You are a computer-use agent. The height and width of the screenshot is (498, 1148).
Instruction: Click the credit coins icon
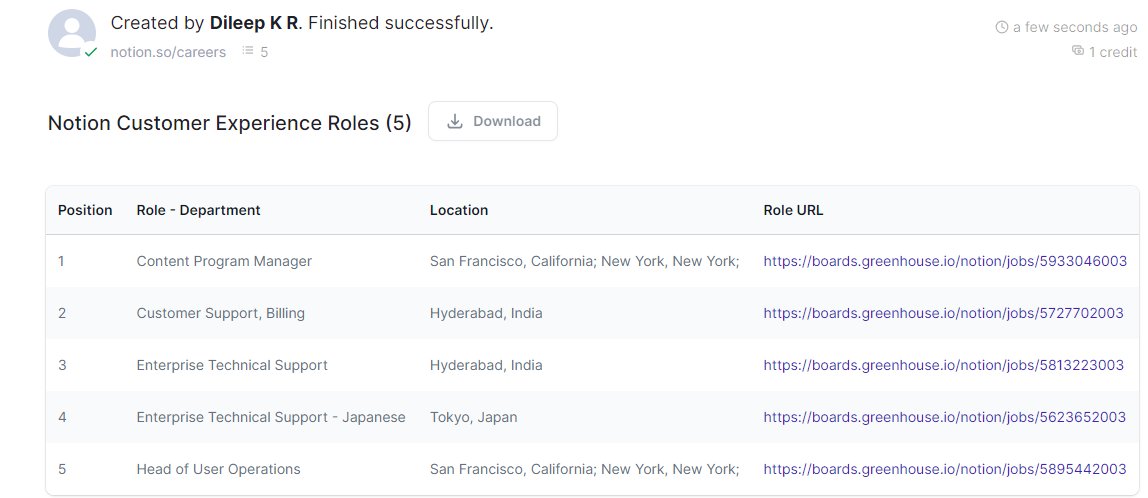1077,51
